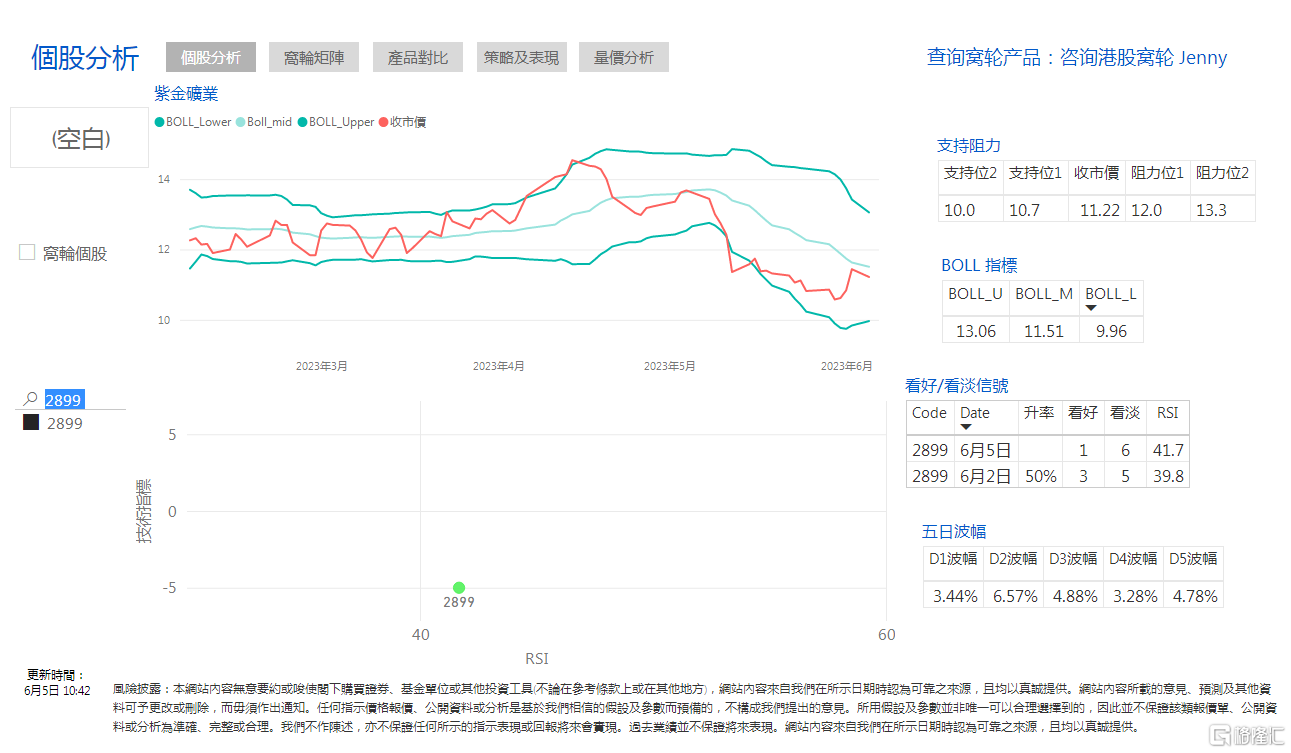The width and height of the screenshot is (1291, 753).
Task: Toggle the 窩輪個股 checkbox
Action: click(x=27, y=252)
